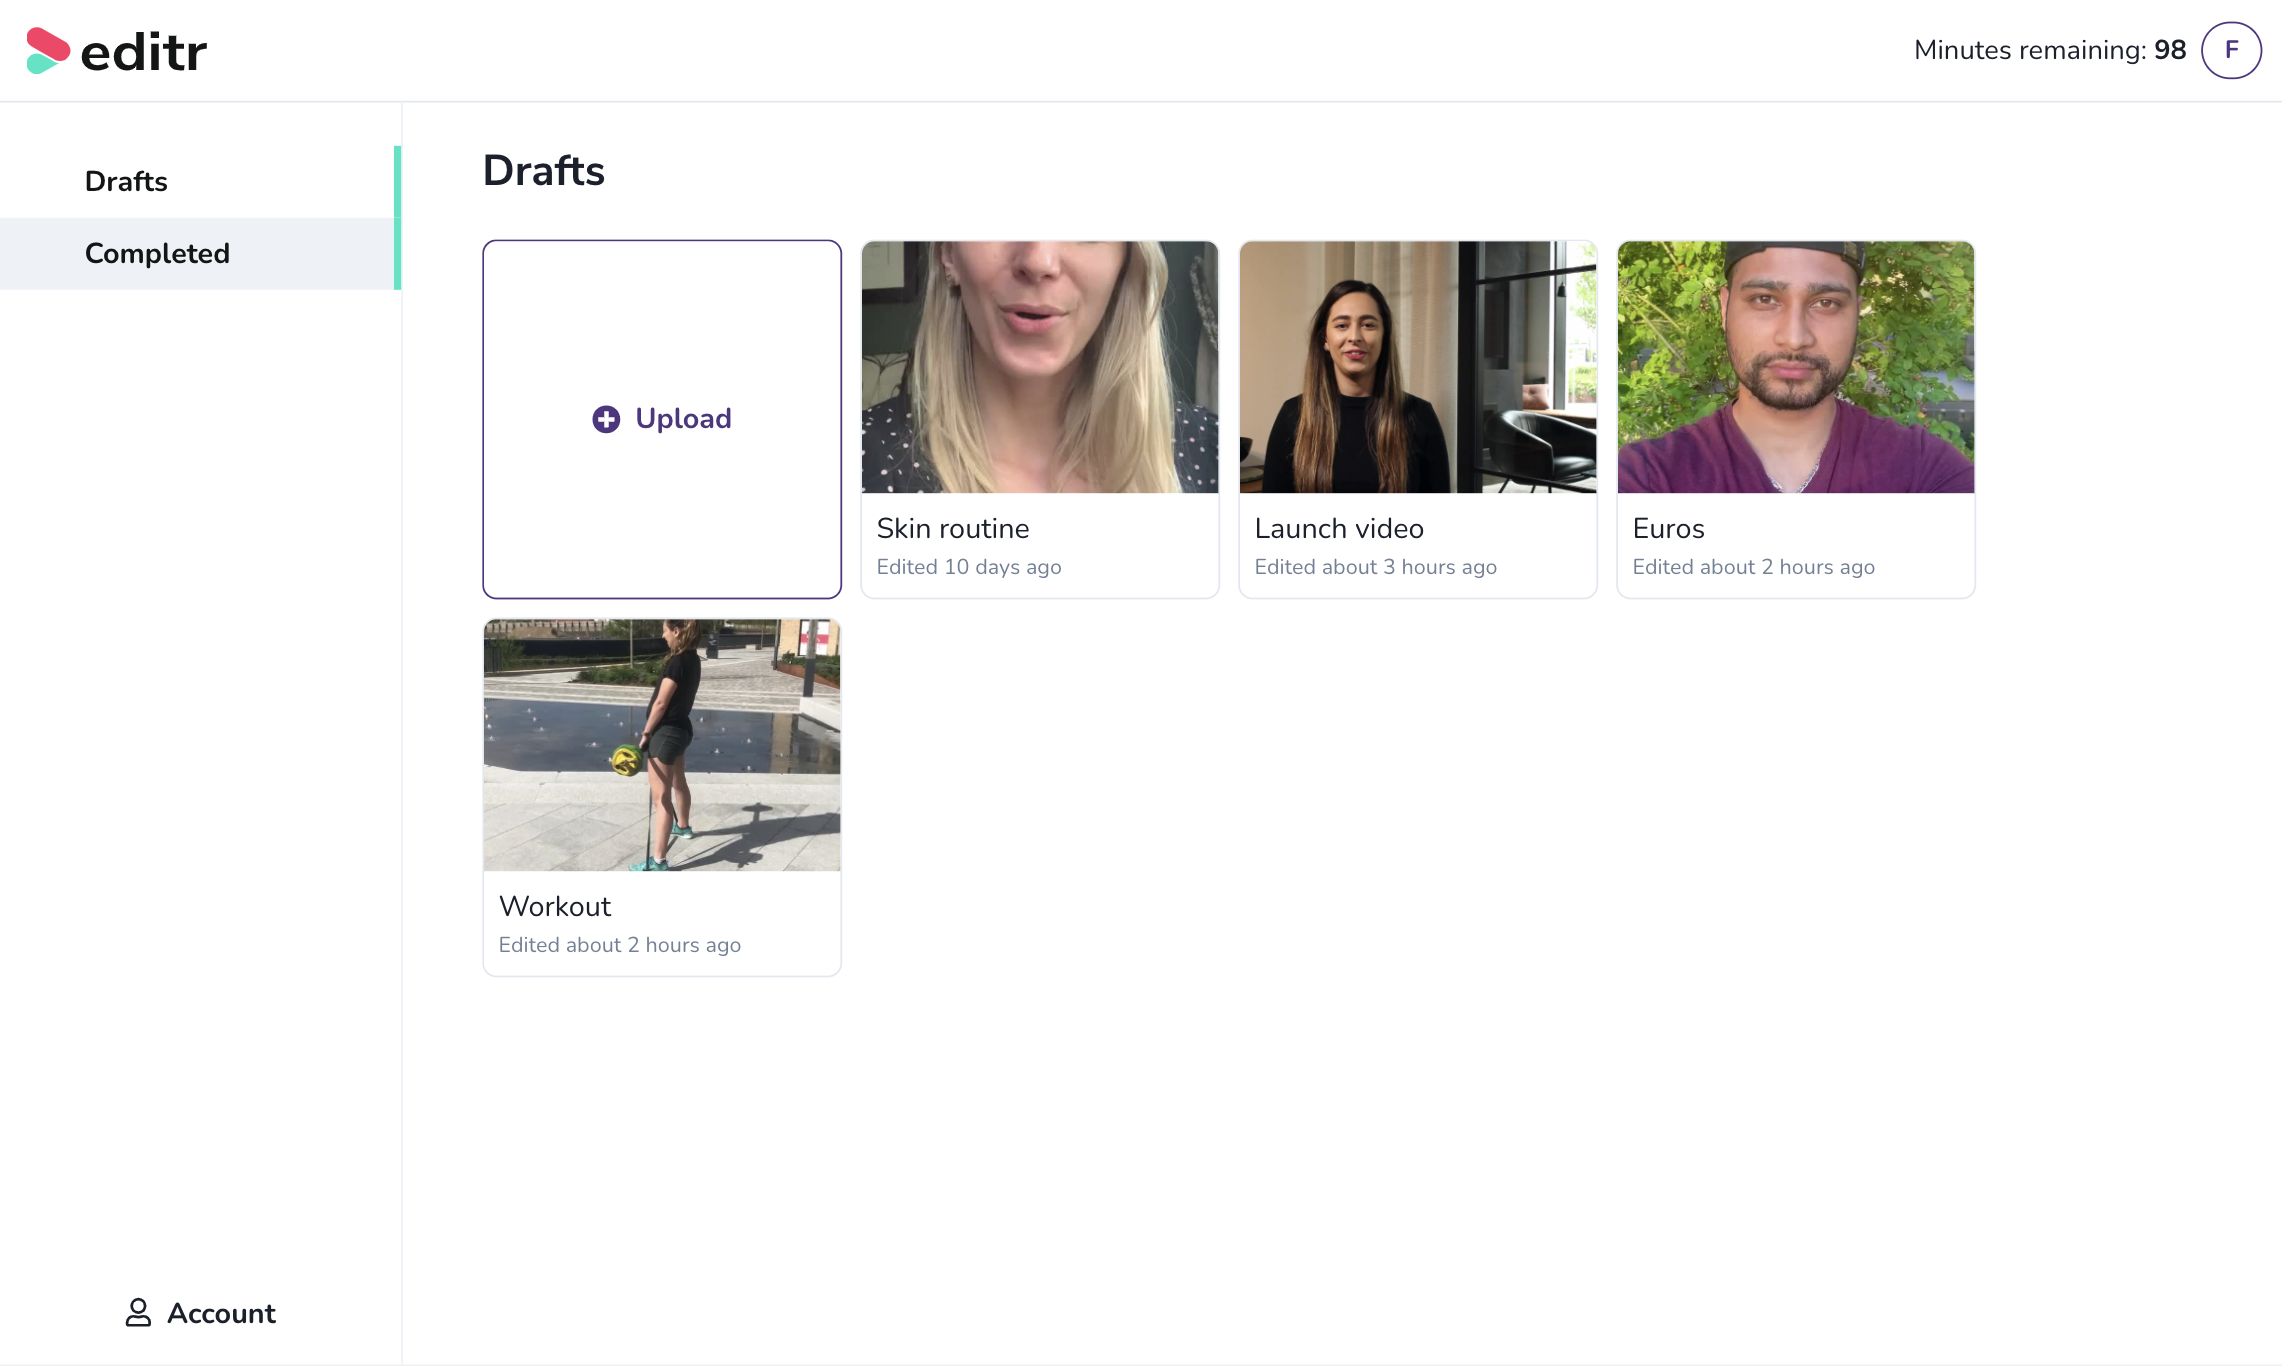The width and height of the screenshot is (2282, 1366).
Task: Click the Minutes remaining: 98 label
Action: (2050, 50)
